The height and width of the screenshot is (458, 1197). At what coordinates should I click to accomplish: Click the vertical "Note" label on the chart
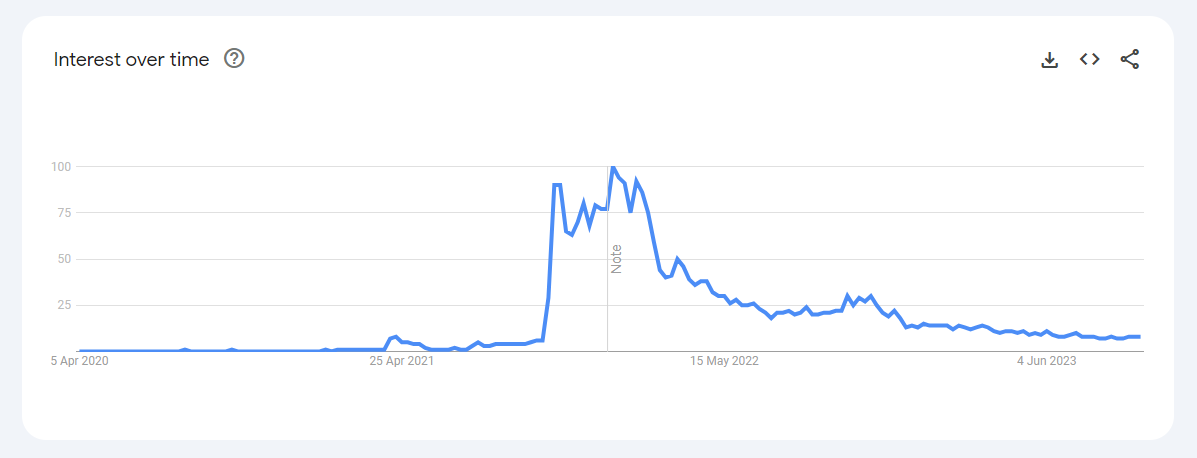(x=616, y=259)
